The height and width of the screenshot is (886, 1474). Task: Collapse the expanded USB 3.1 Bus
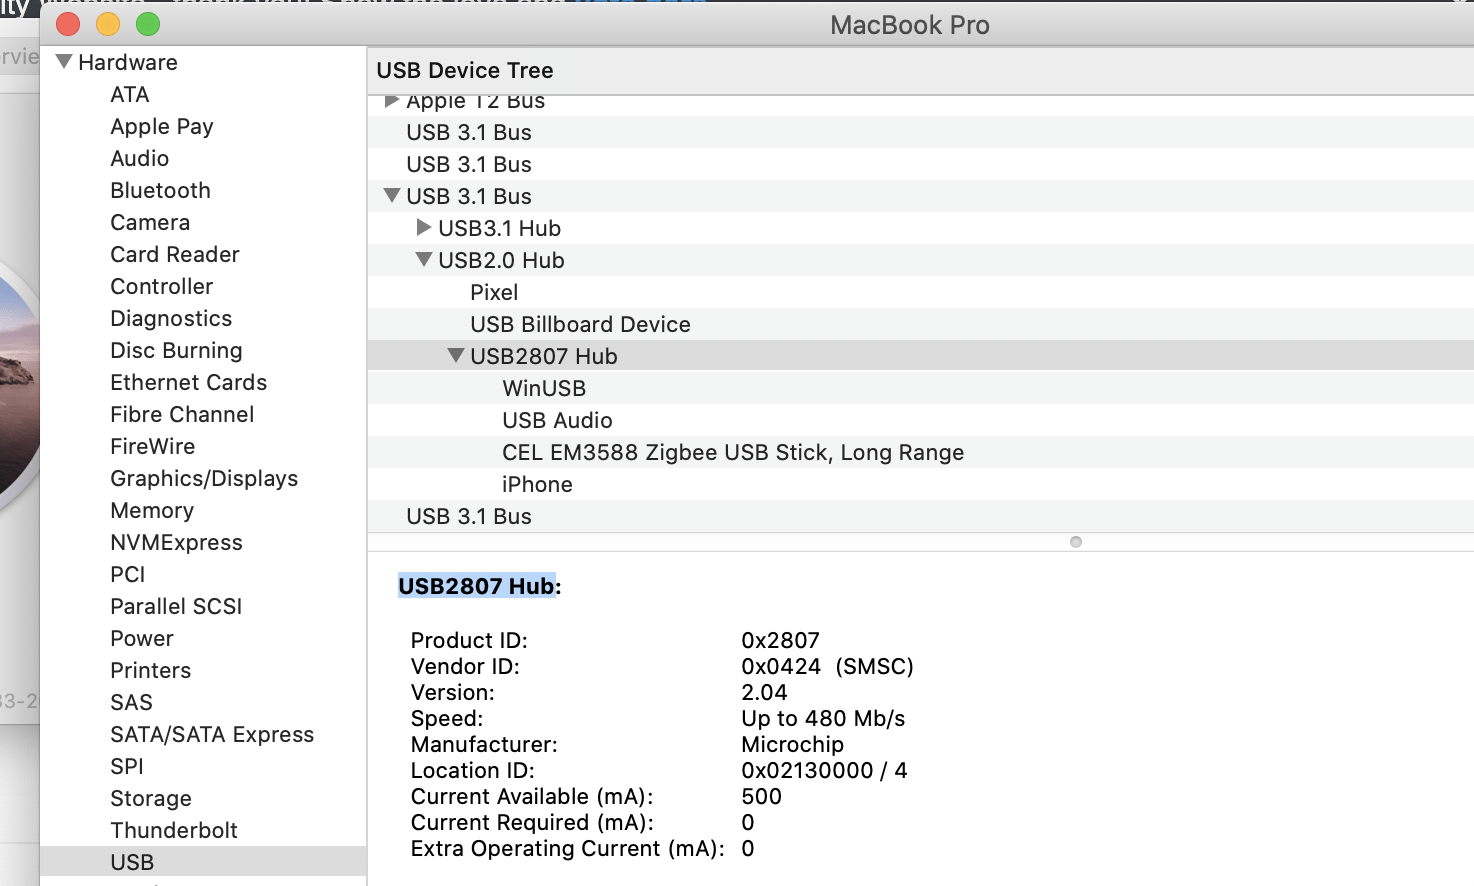[391, 196]
